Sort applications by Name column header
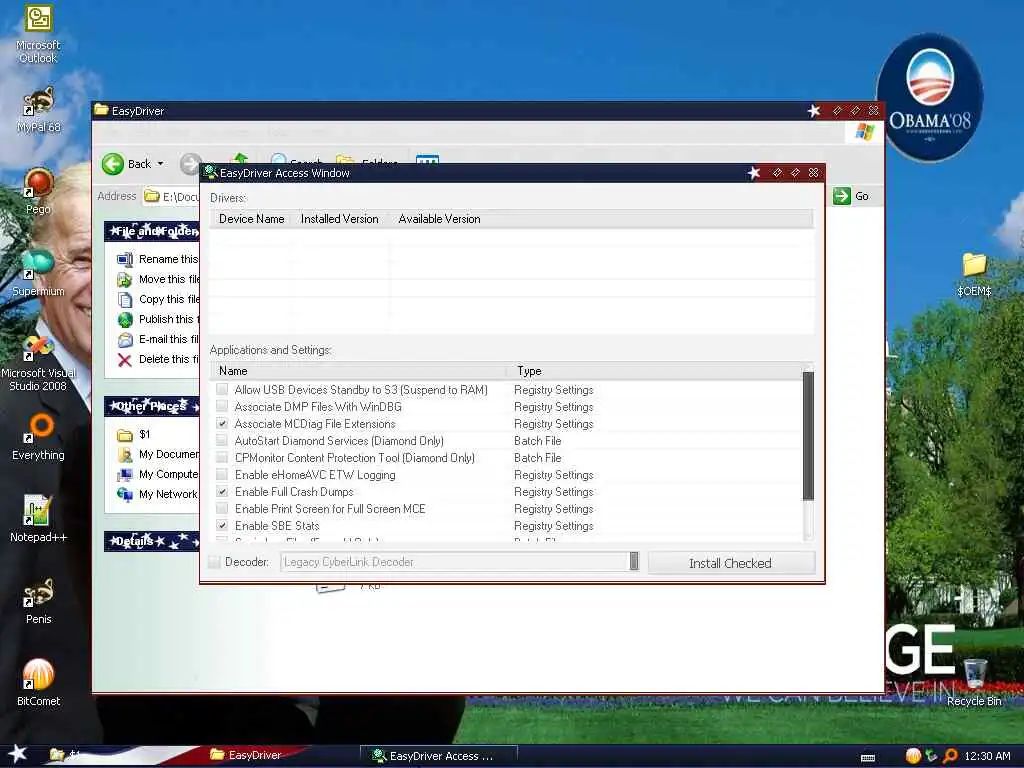The width and height of the screenshot is (1024, 768). [x=359, y=371]
